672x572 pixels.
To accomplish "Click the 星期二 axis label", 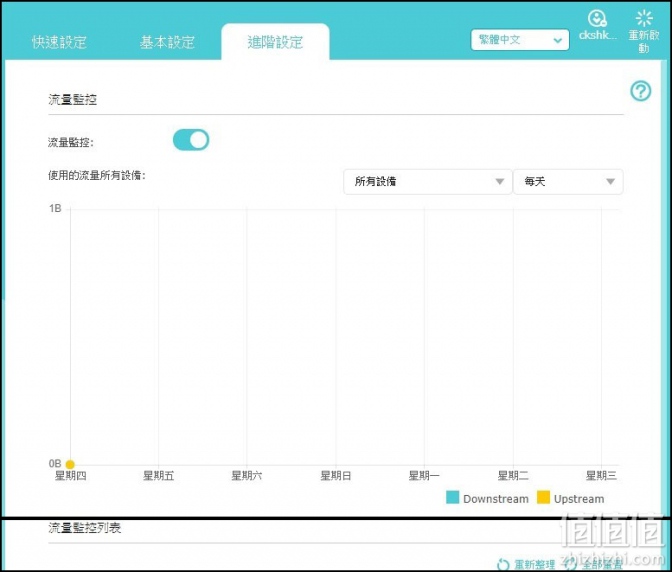I will (x=513, y=476).
